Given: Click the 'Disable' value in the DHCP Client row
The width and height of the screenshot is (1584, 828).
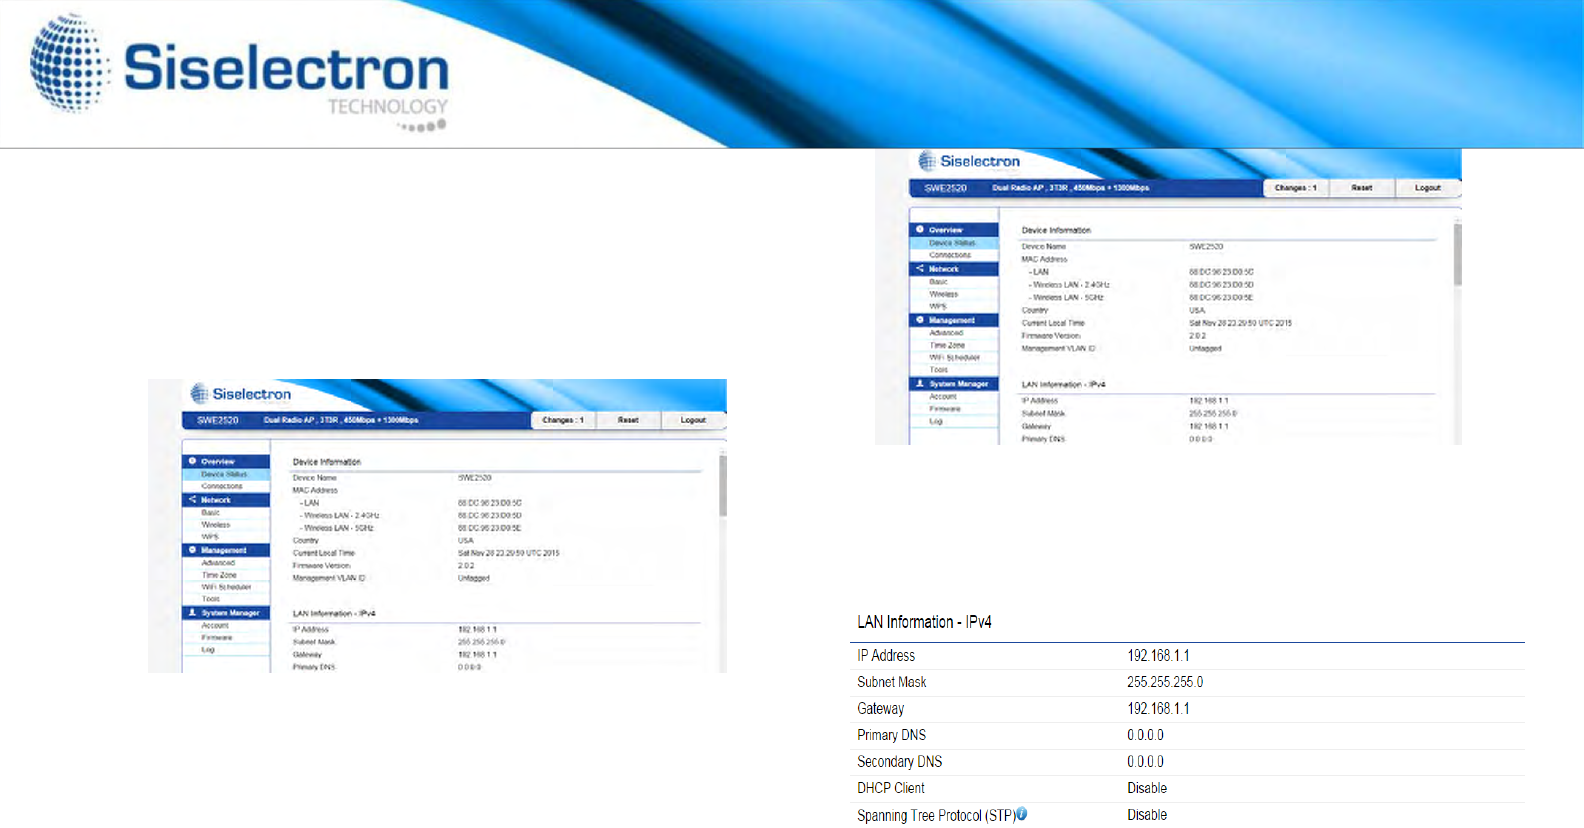Looking at the screenshot, I should (x=1147, y=788).
